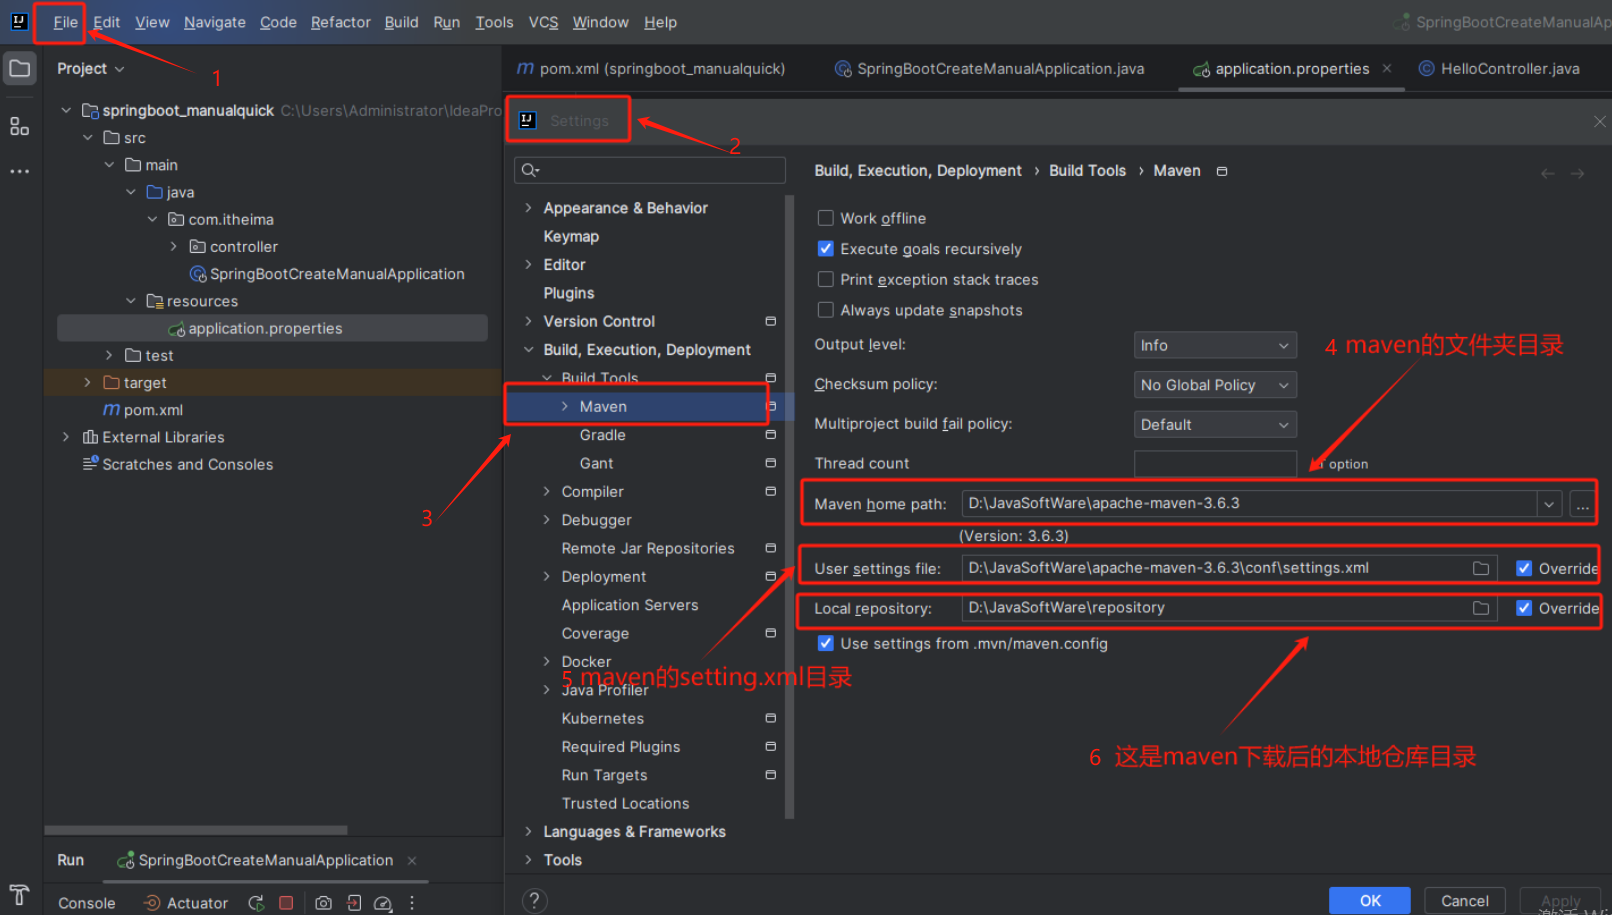
Task: Close the Run tab SpringBootCreateManualApplication
Action: click(x=412, y=860)
